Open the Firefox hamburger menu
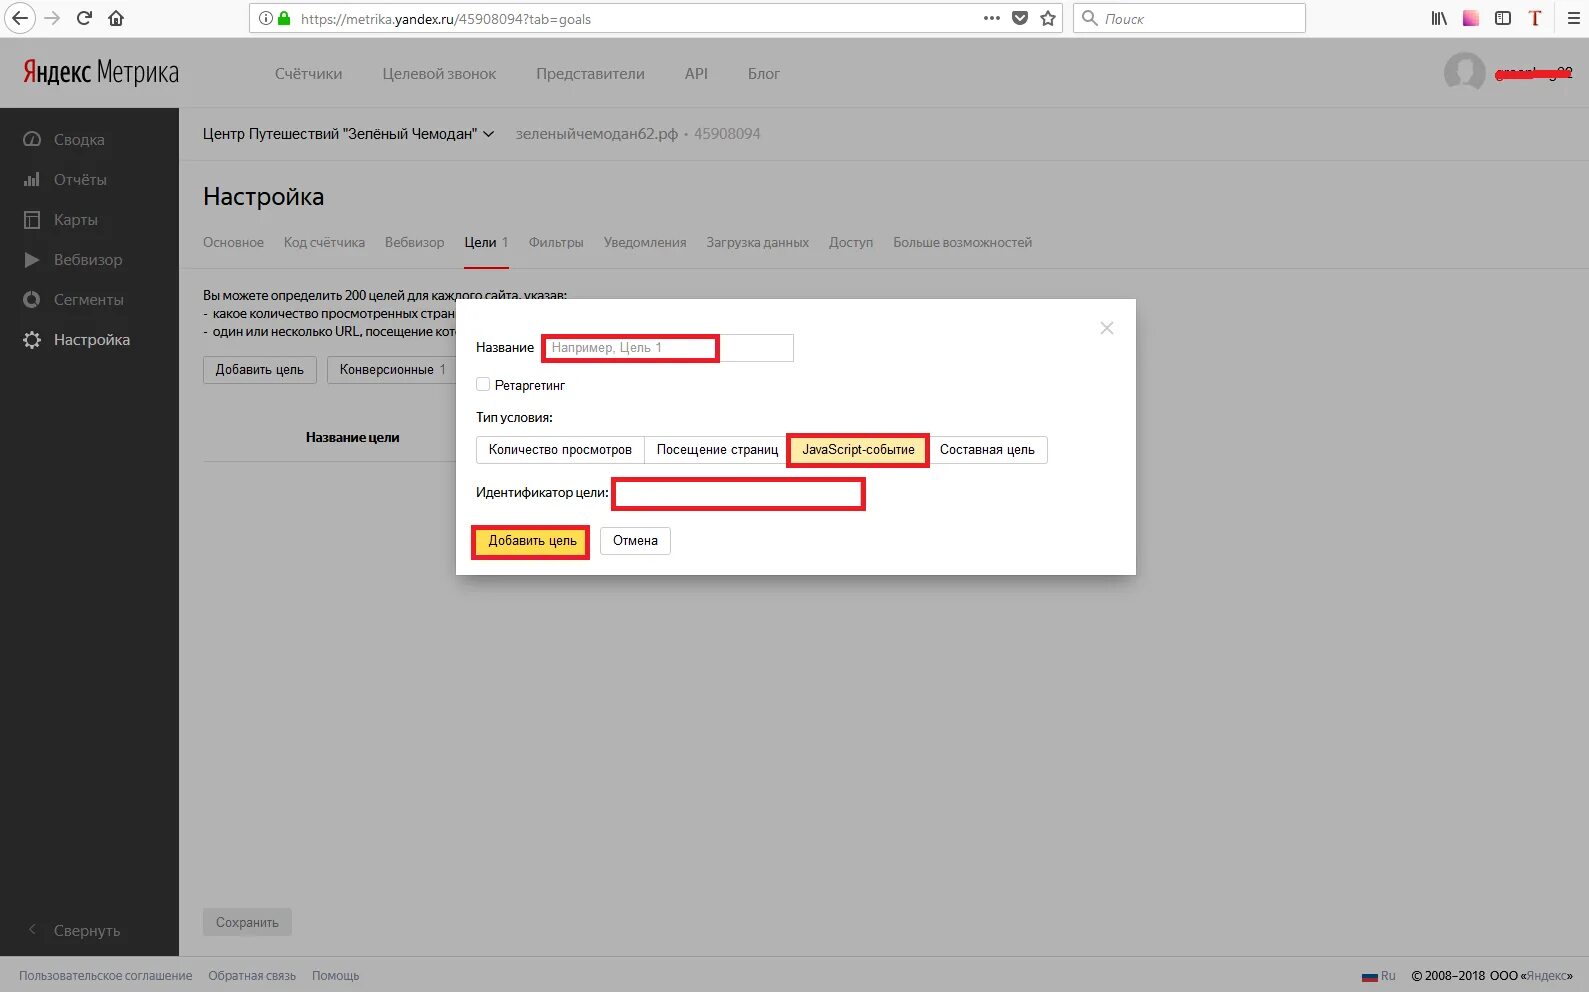 point(1573,18)
